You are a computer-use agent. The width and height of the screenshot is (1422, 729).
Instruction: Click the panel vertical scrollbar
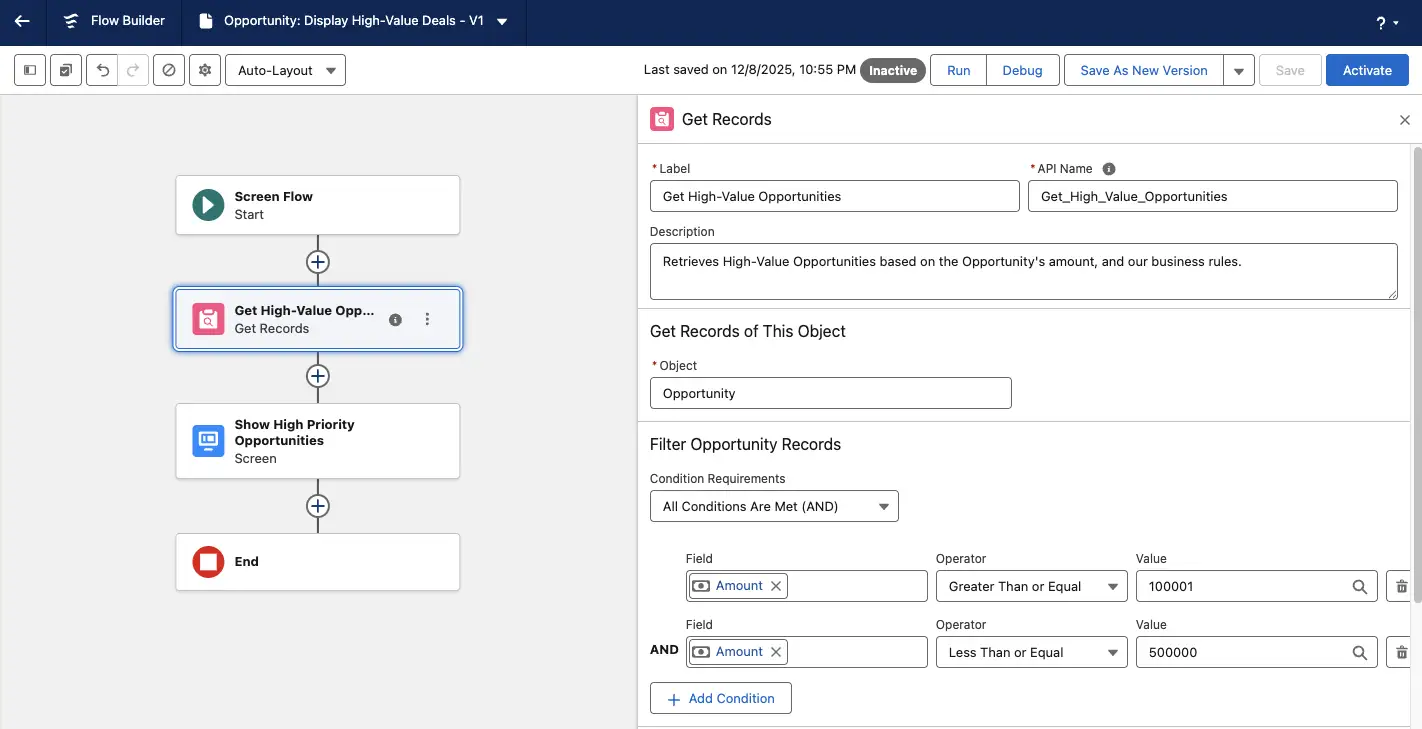pos(1416,375)
